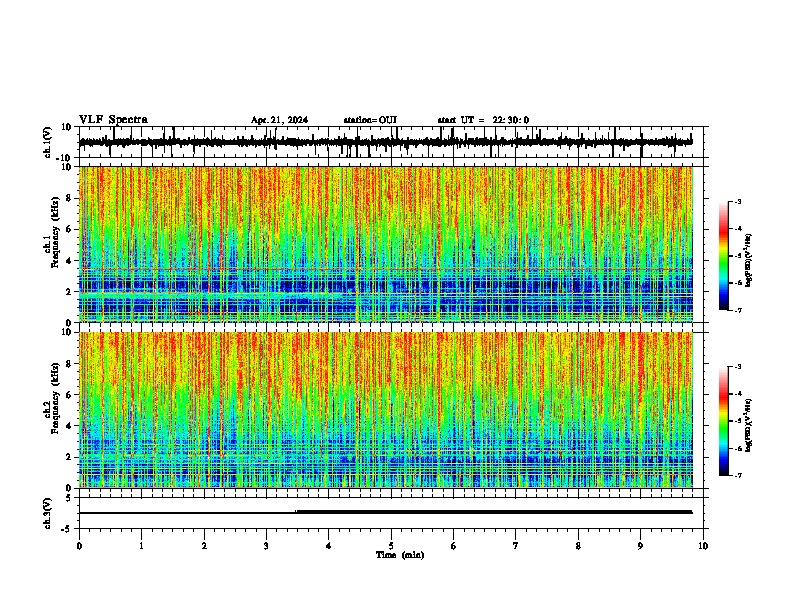Viewport: 792px width, 612px height.
Task: Click the ch.1 voltage waveform trace
Action: click(x=385, y=142)
